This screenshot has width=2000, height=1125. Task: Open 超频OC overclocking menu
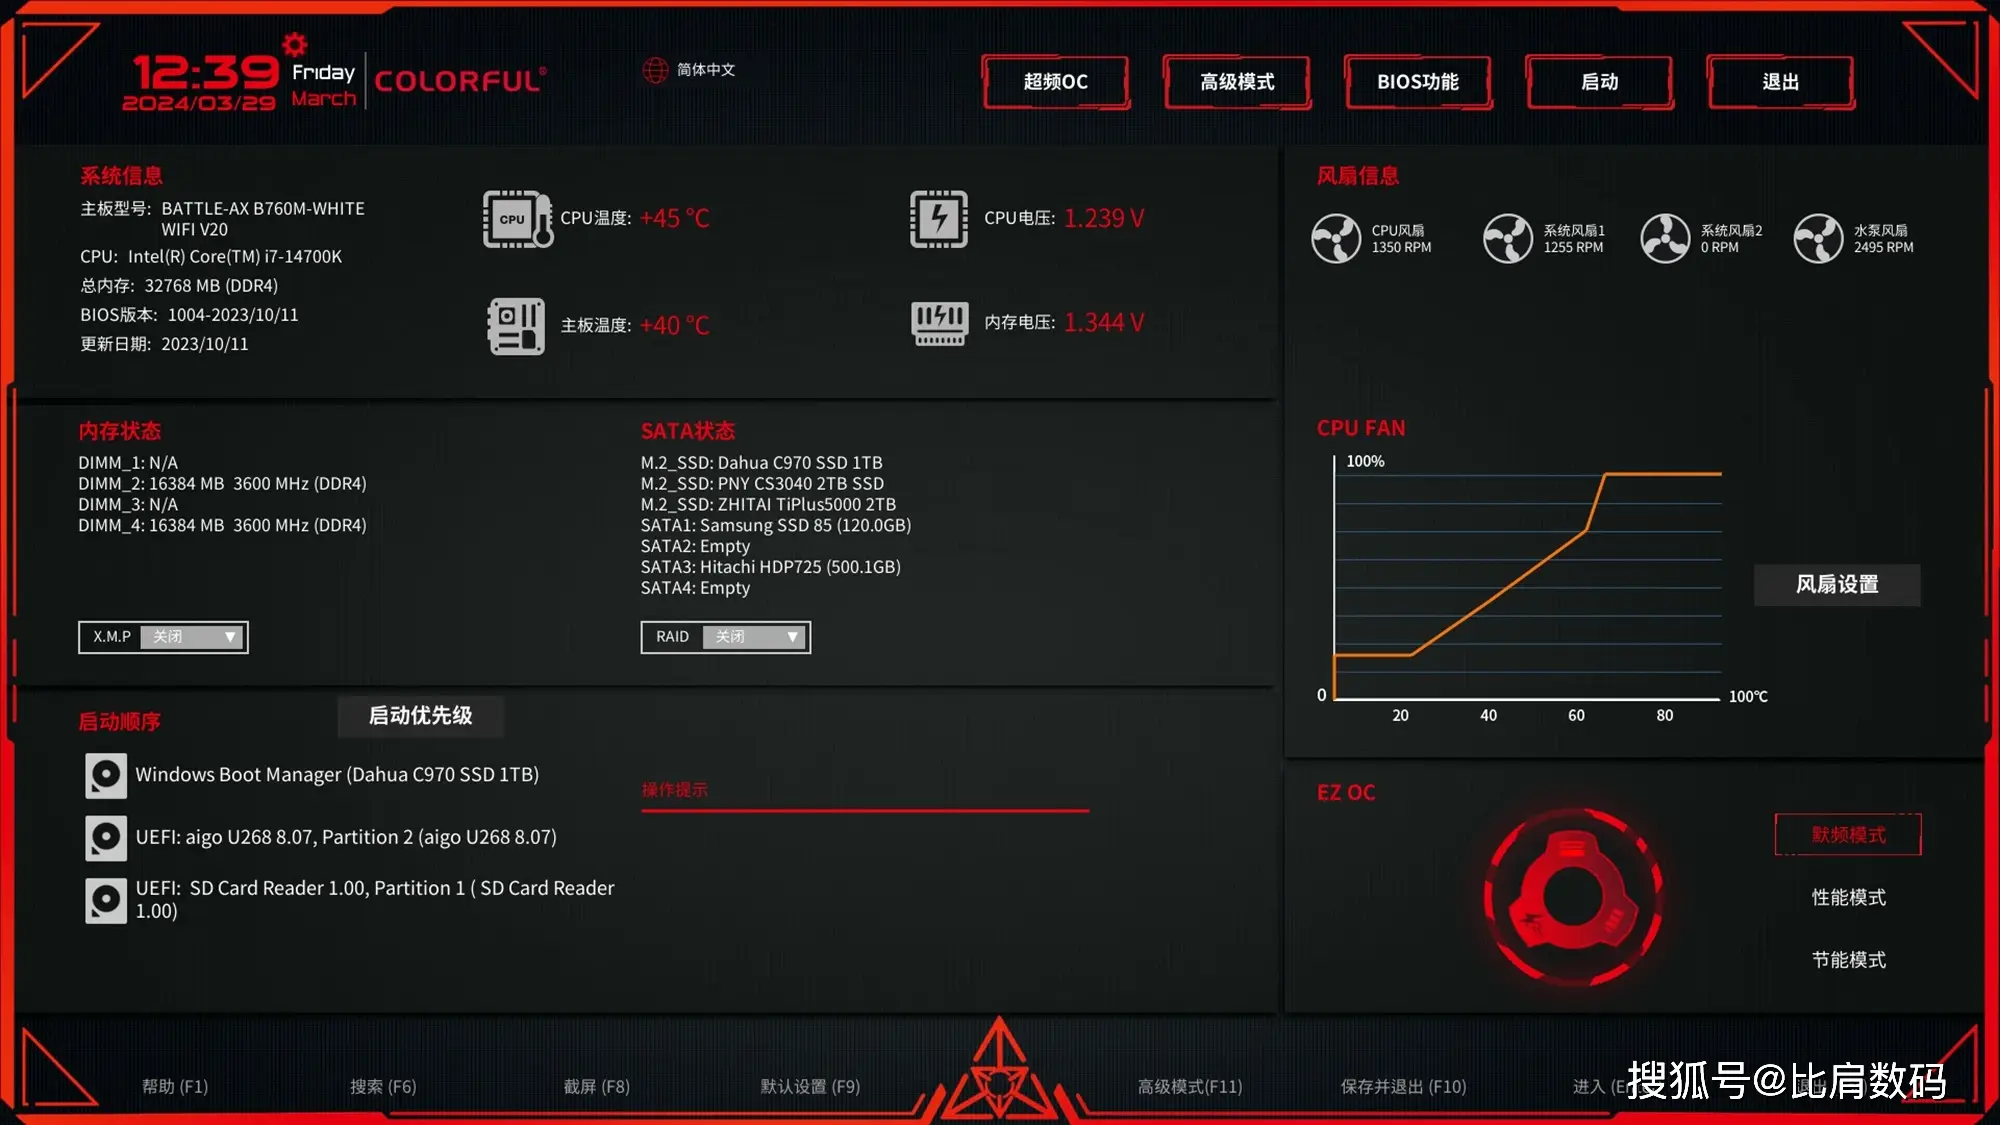point(1054,81)
